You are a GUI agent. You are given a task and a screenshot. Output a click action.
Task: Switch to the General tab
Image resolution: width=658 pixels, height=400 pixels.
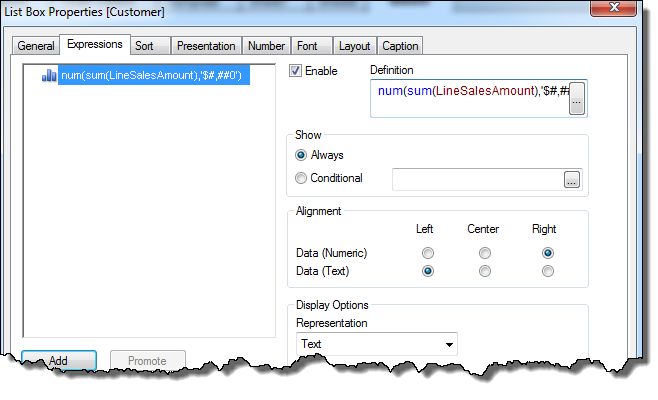tap(36, 46)
